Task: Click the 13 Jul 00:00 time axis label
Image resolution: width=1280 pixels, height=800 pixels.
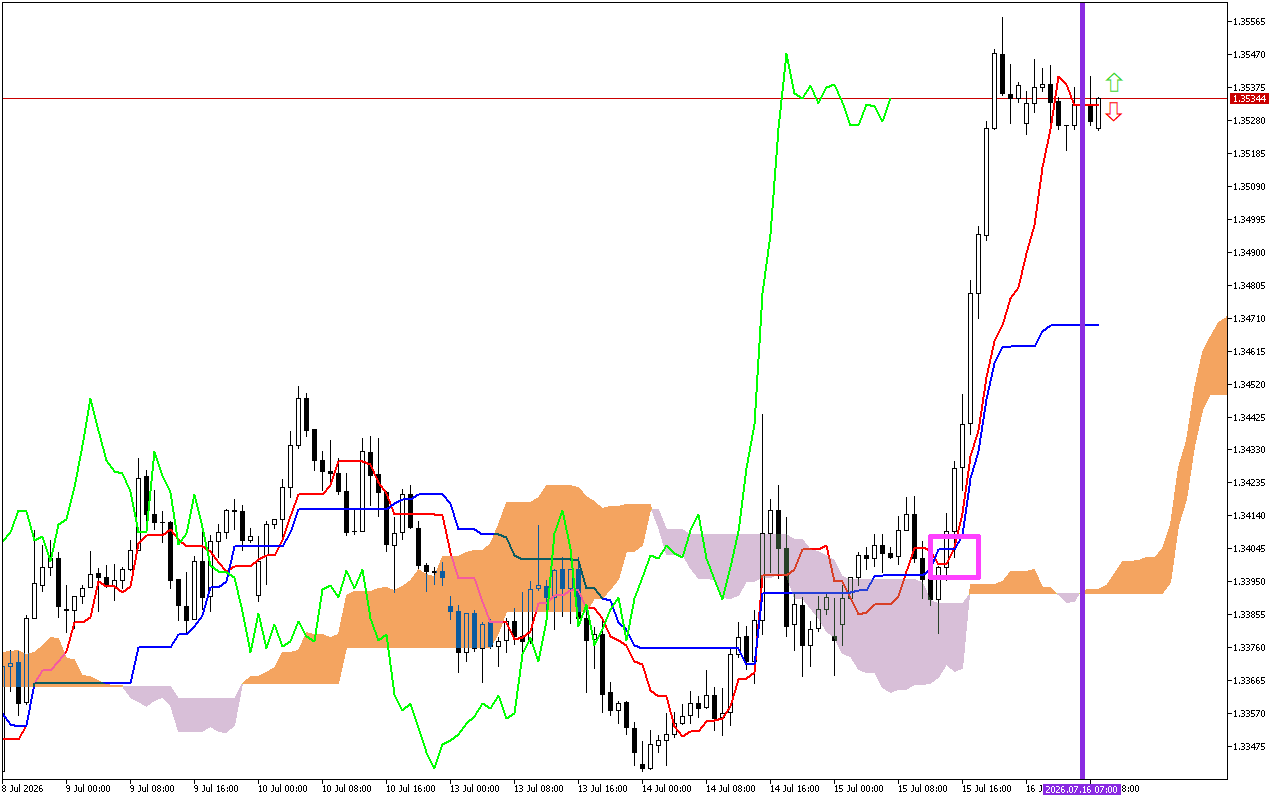Action: (x=473, y=788)
